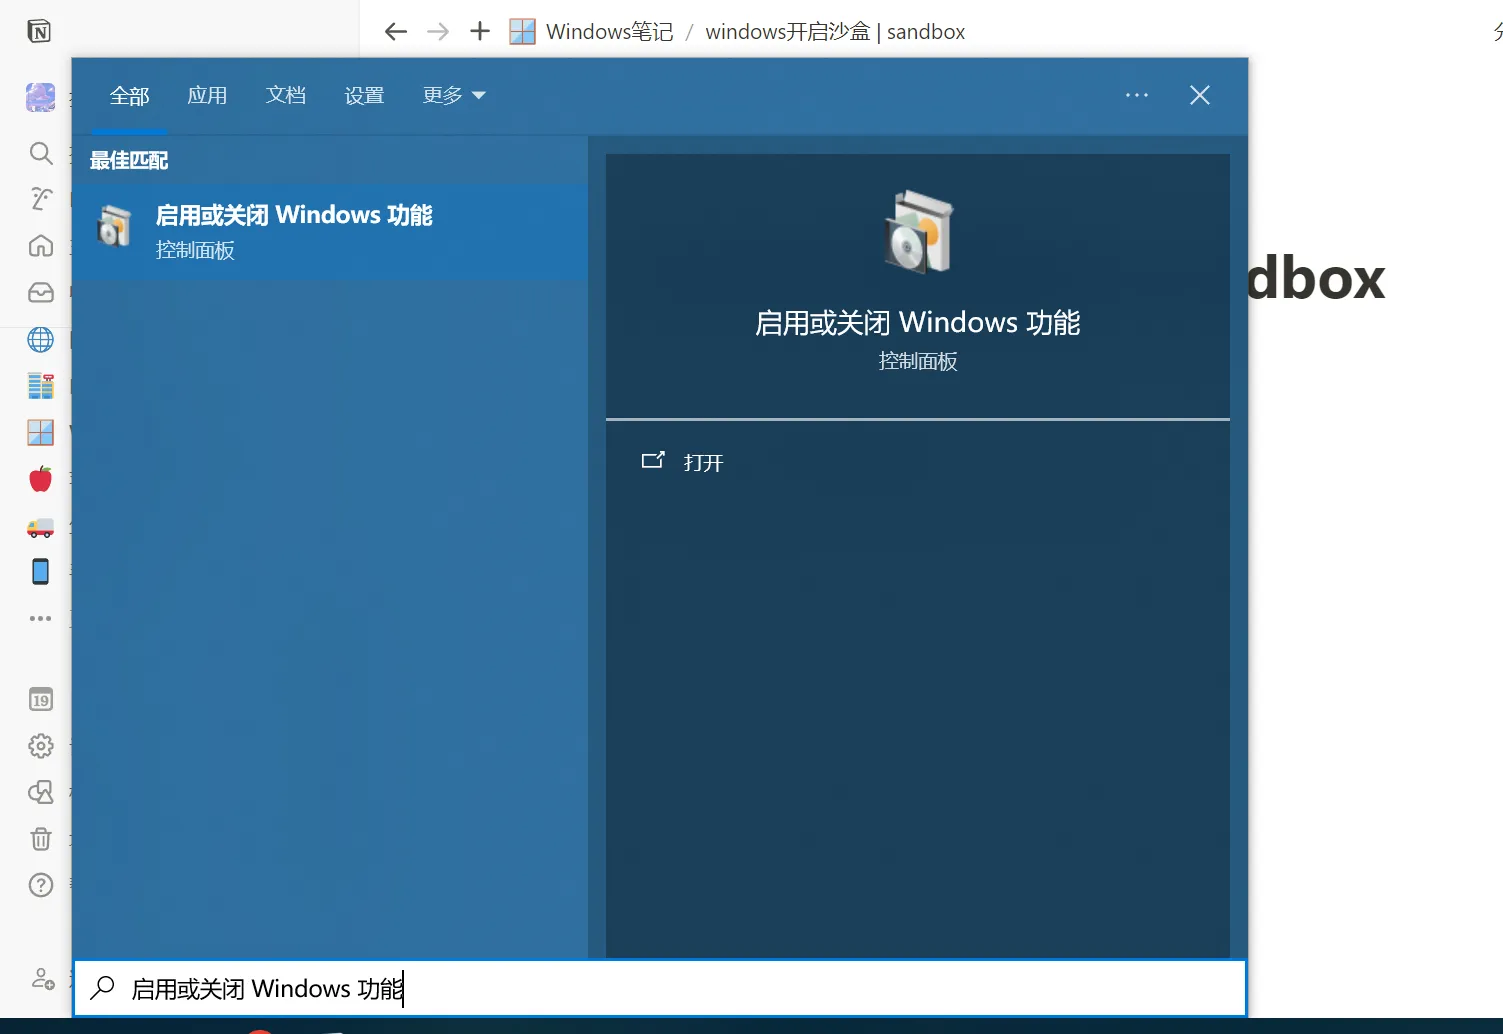Image resolution: width=1503 pixels, height=1034 pixels.
Task: Expand more sidebar items via ellipsis
Action: point(41,619)
